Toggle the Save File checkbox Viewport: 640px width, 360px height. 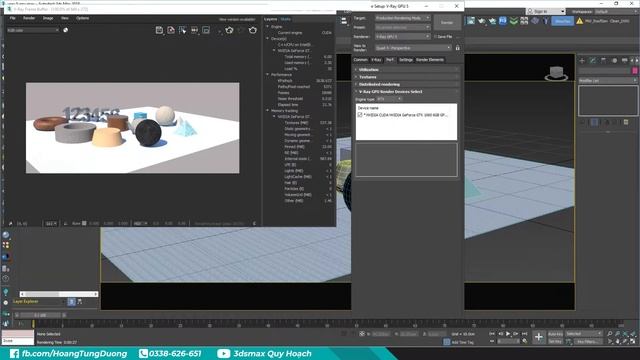(436, 37)
